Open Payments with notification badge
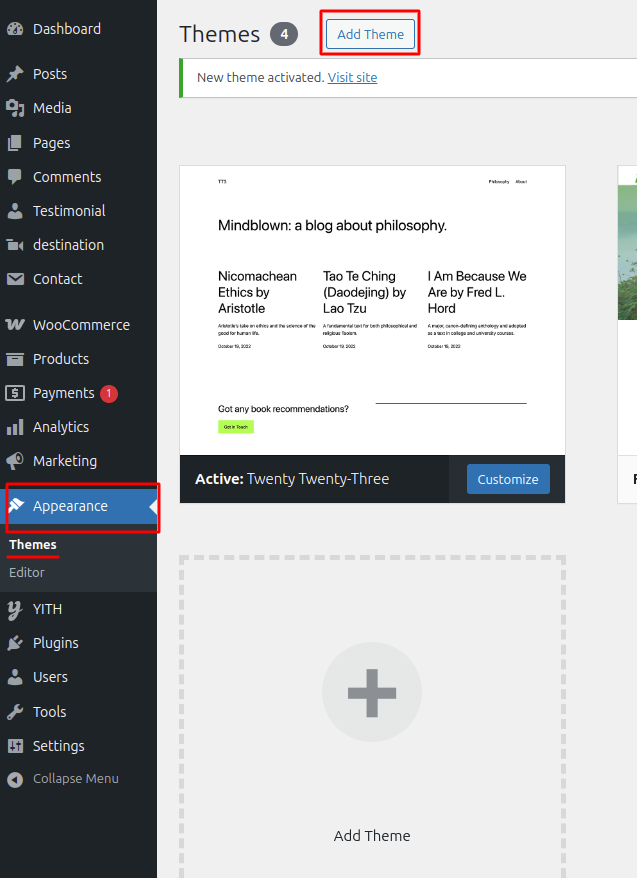The height and width of the screenshot is (878, 637). coord(63,393)
